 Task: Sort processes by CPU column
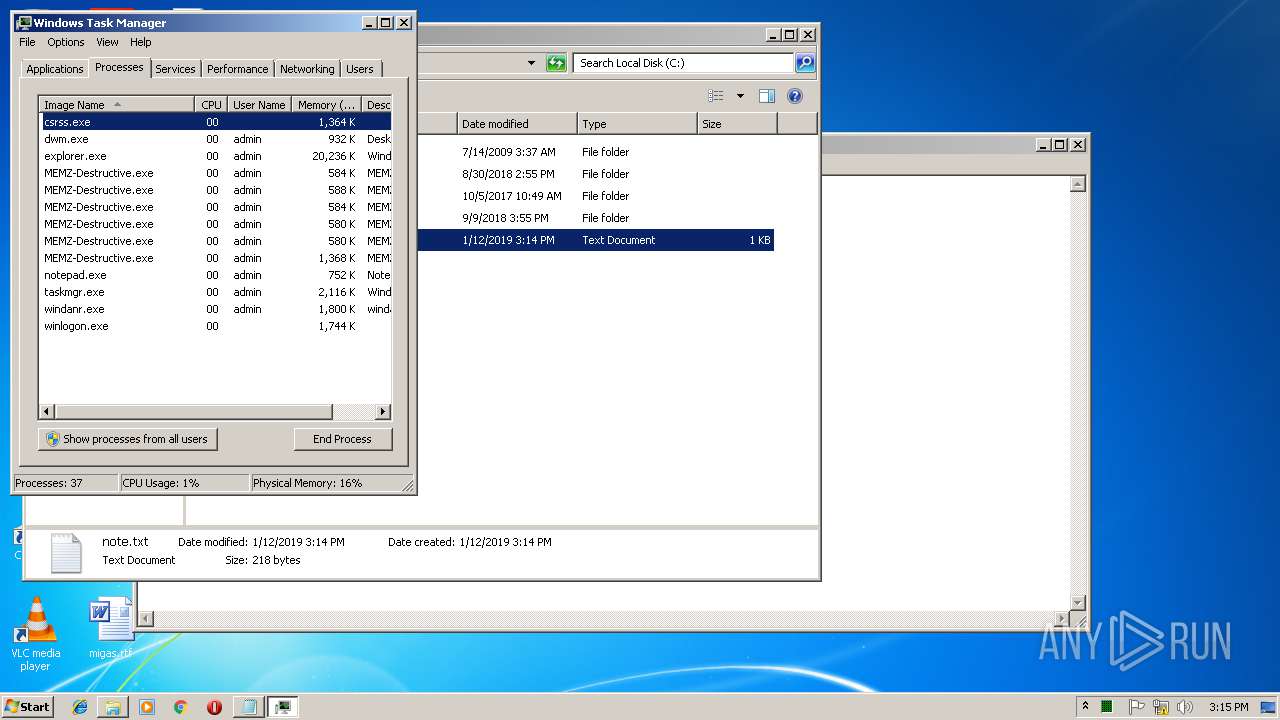[x=211, y=105]
